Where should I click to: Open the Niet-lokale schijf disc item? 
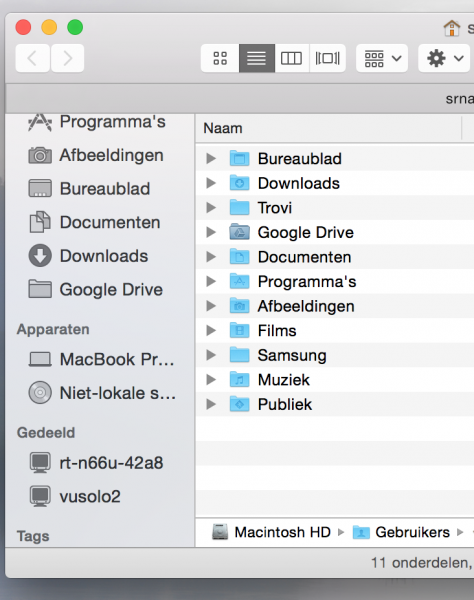[102, 393]
